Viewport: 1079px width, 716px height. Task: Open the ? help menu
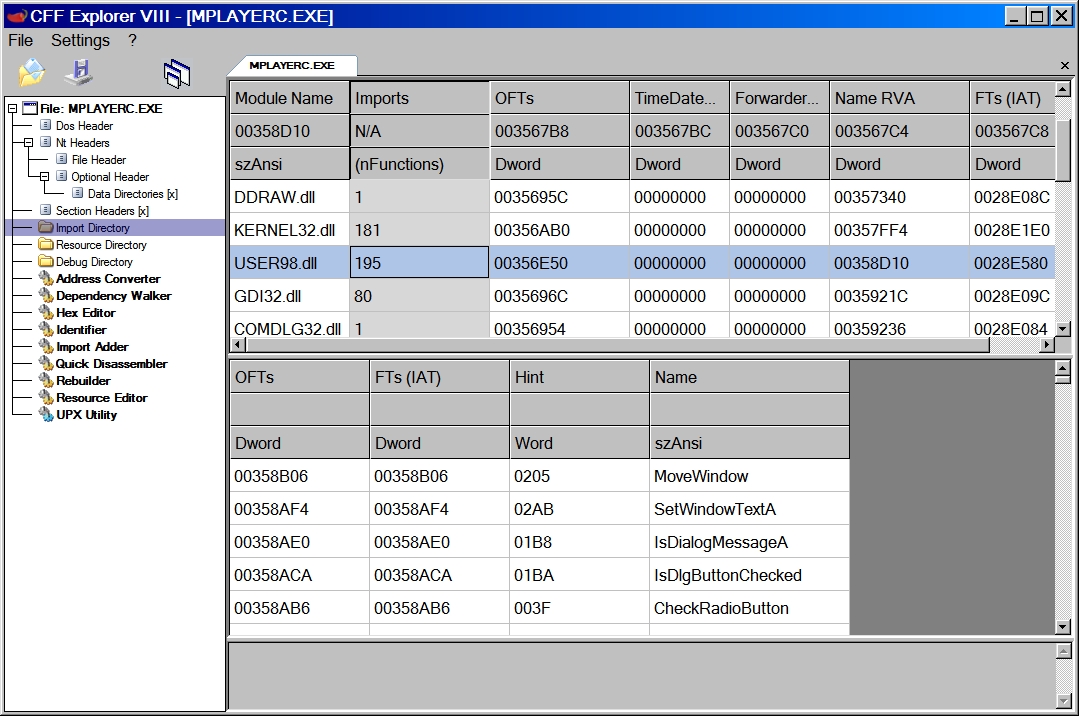[132, 41]
